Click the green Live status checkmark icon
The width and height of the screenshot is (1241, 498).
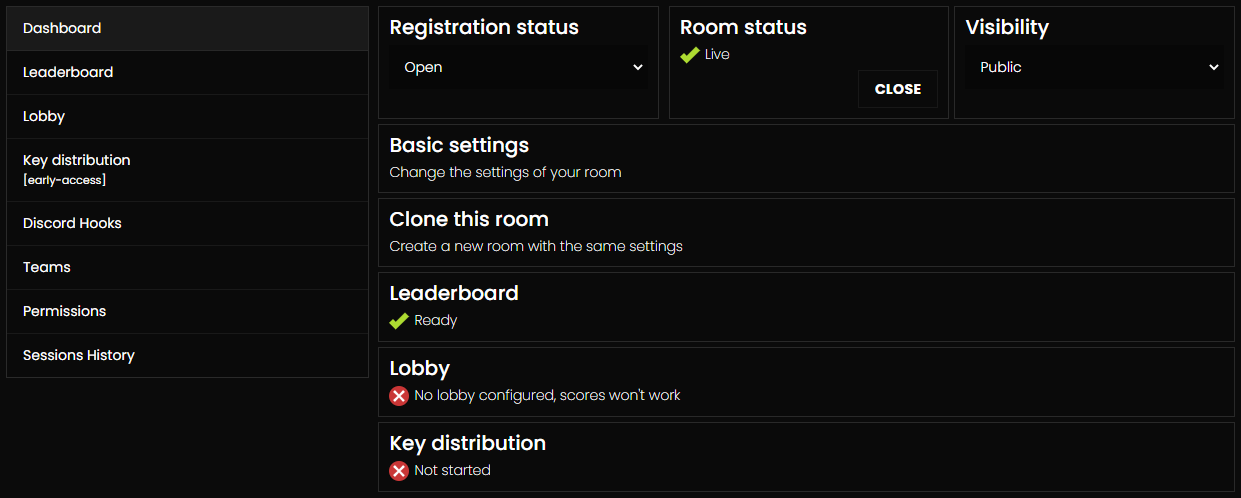tap(689, 55)
